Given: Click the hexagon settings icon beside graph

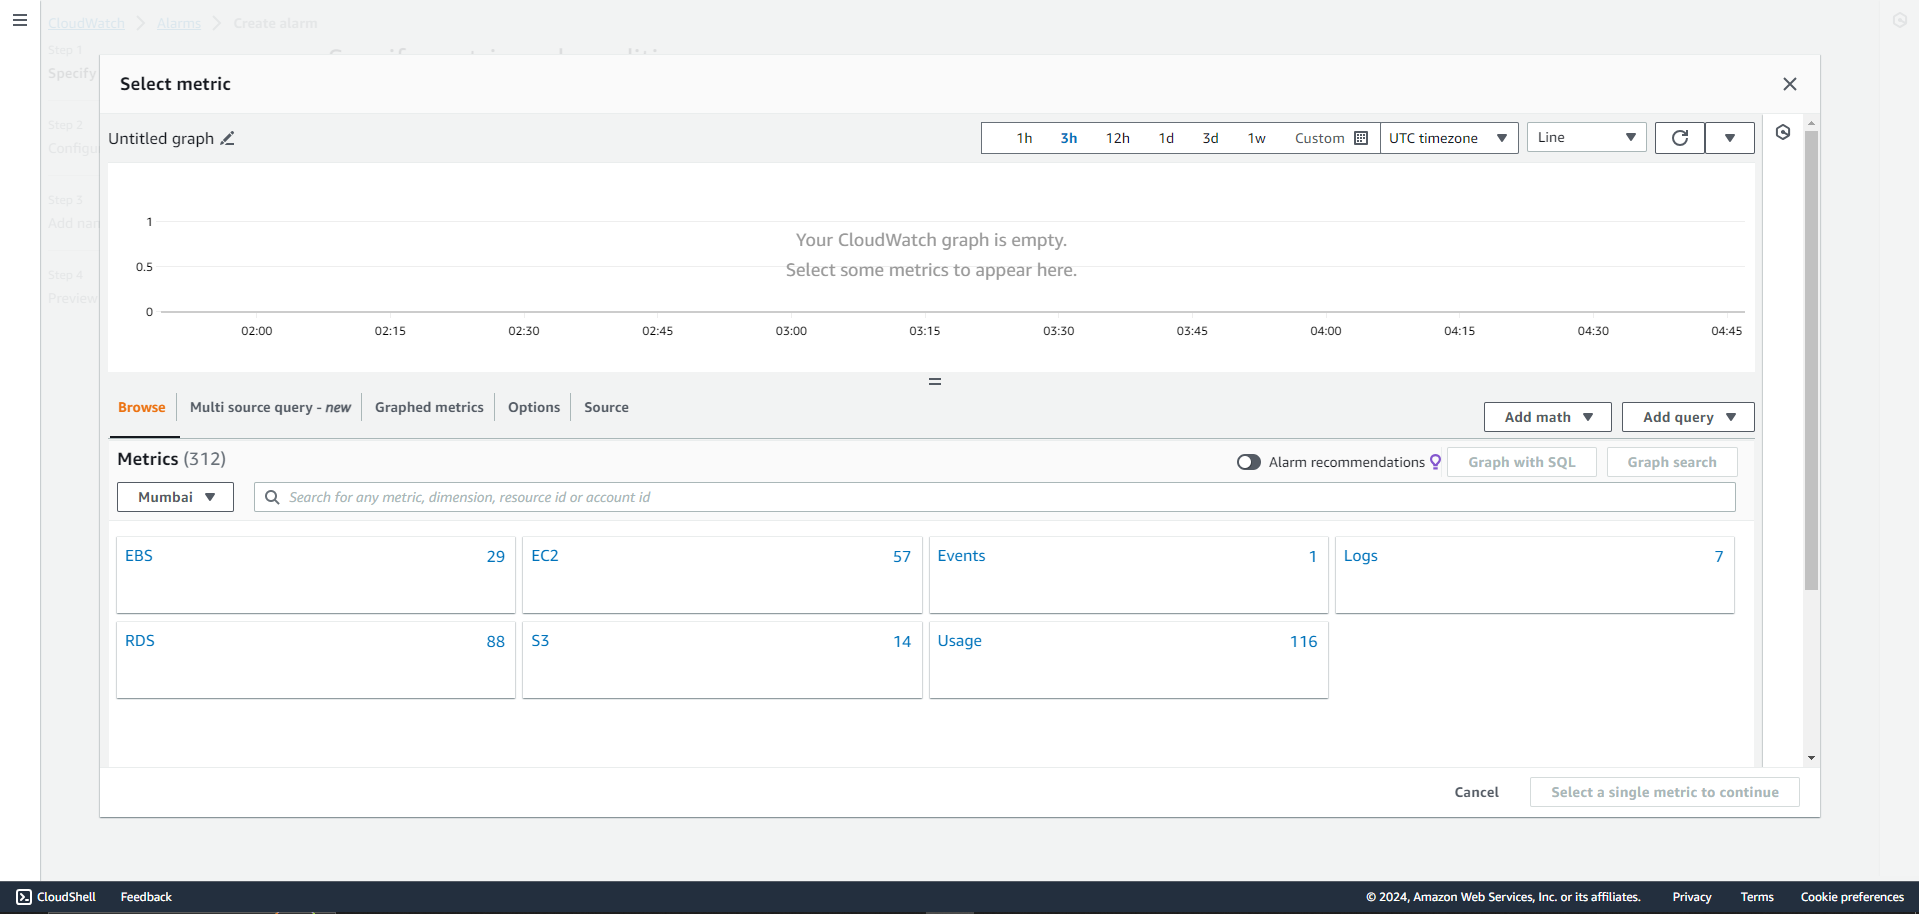Looking at the screenshot, I should tap(1783, 132).
